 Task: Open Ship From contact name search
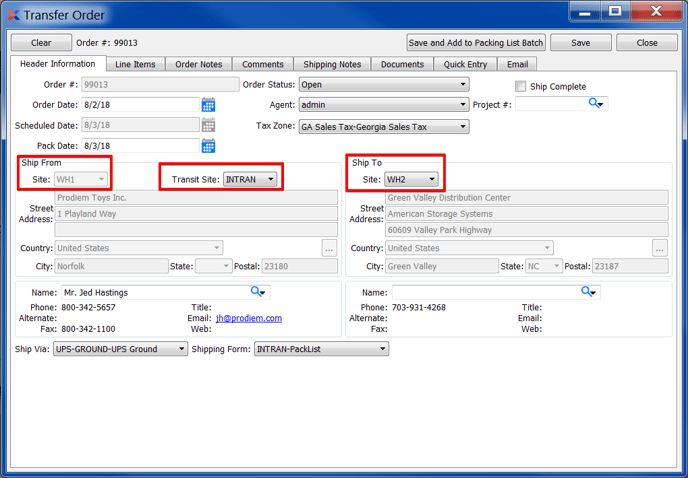[x=258, y=292]
